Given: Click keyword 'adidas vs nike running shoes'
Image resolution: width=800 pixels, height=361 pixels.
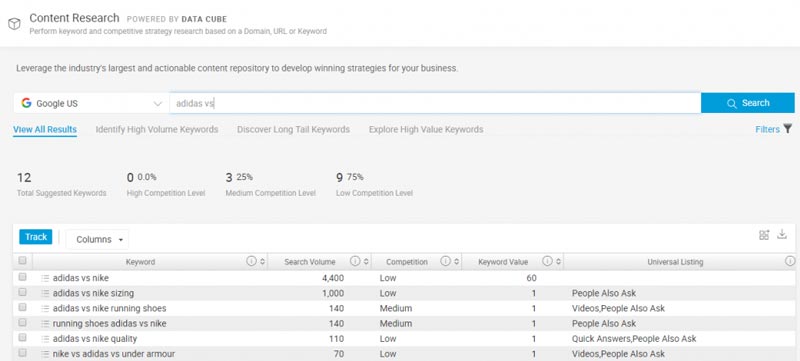Looking at the screenshot, I should pos(110,308).
